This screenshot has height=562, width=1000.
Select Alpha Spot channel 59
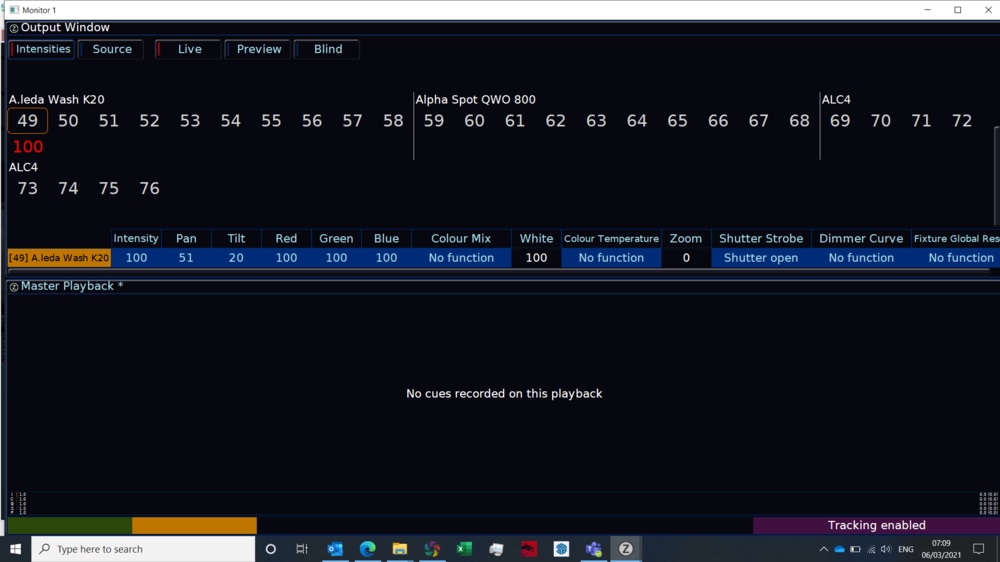[434, 121]
